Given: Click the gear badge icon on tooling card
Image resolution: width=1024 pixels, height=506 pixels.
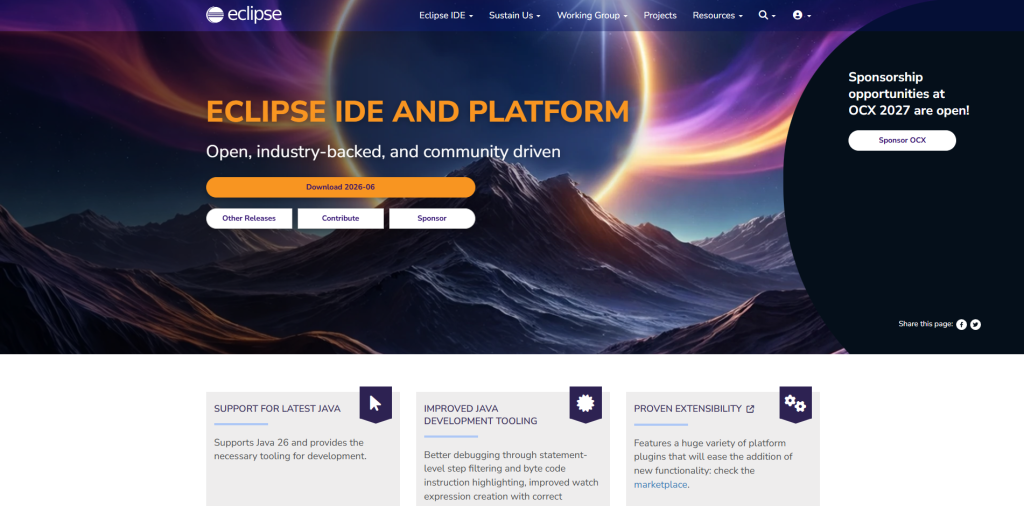Looking at the screenshot, I should [x=585, y=403].
